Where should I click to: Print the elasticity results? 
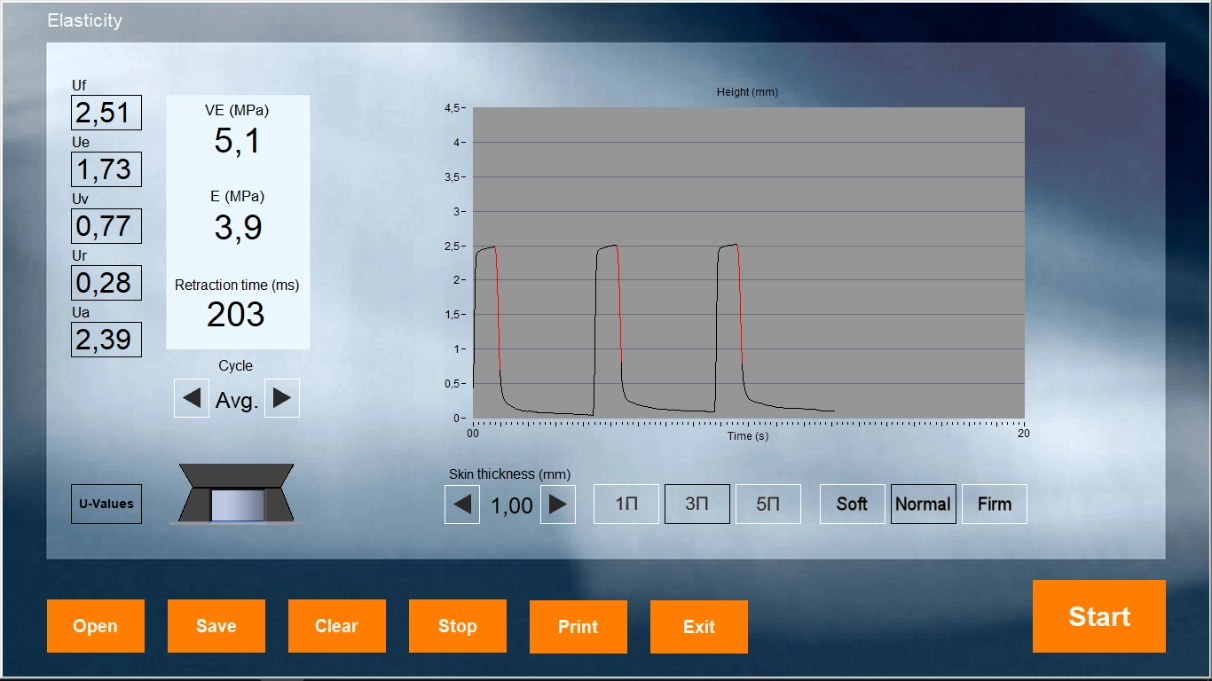pyautogui.click(x=578, y=627)
